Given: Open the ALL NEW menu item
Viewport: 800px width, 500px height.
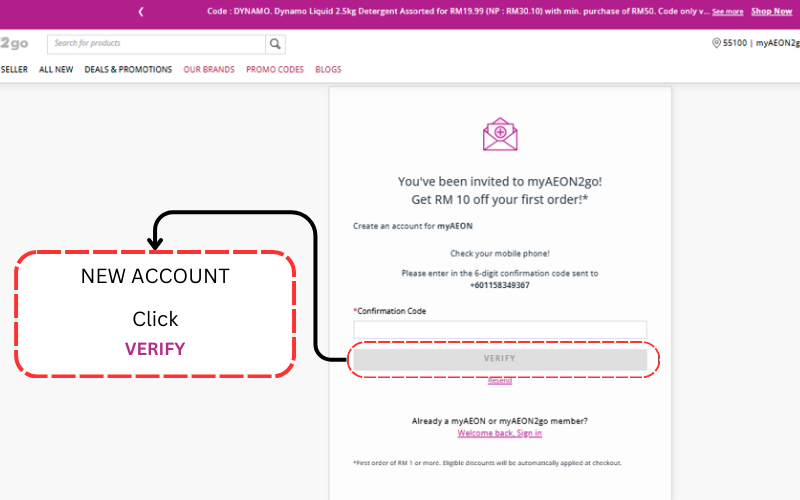Looking at the screenshot, I should [x=56, y=70].
